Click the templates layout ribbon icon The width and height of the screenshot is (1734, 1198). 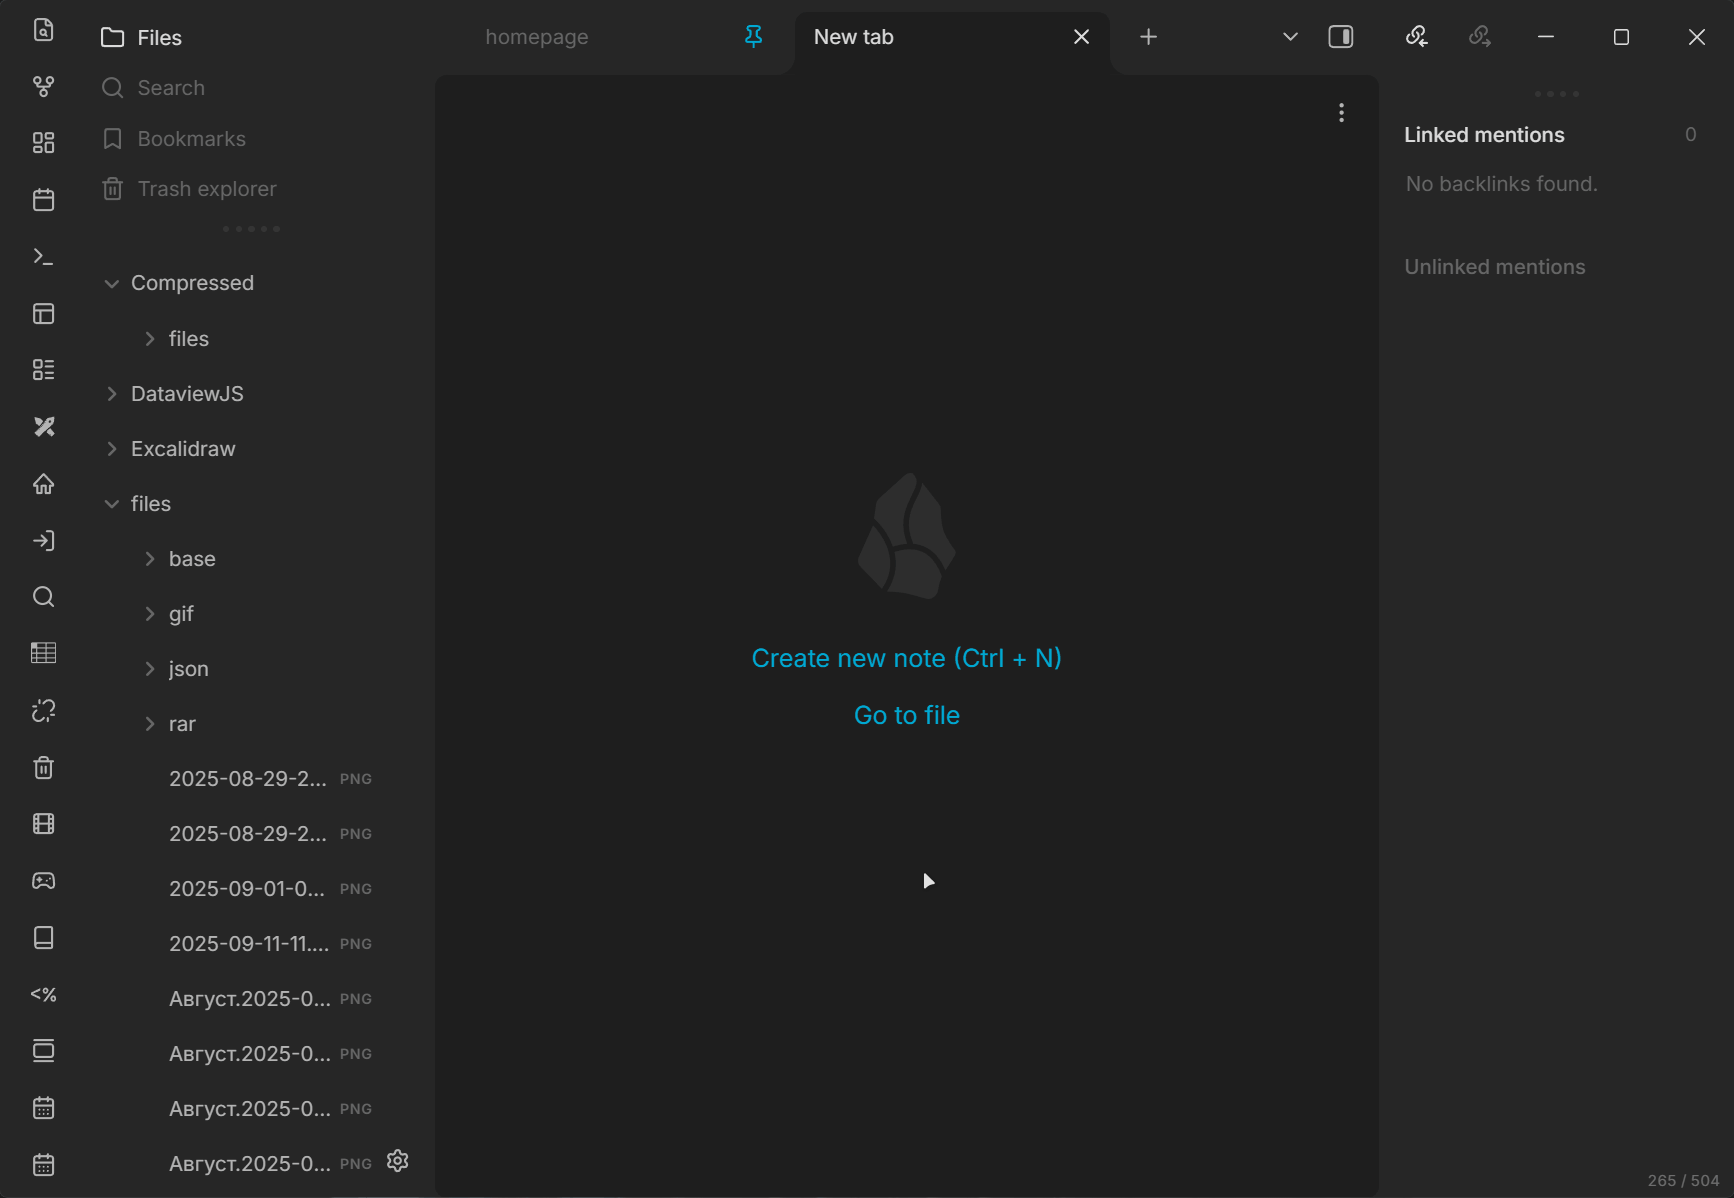[x=43, y=314]
